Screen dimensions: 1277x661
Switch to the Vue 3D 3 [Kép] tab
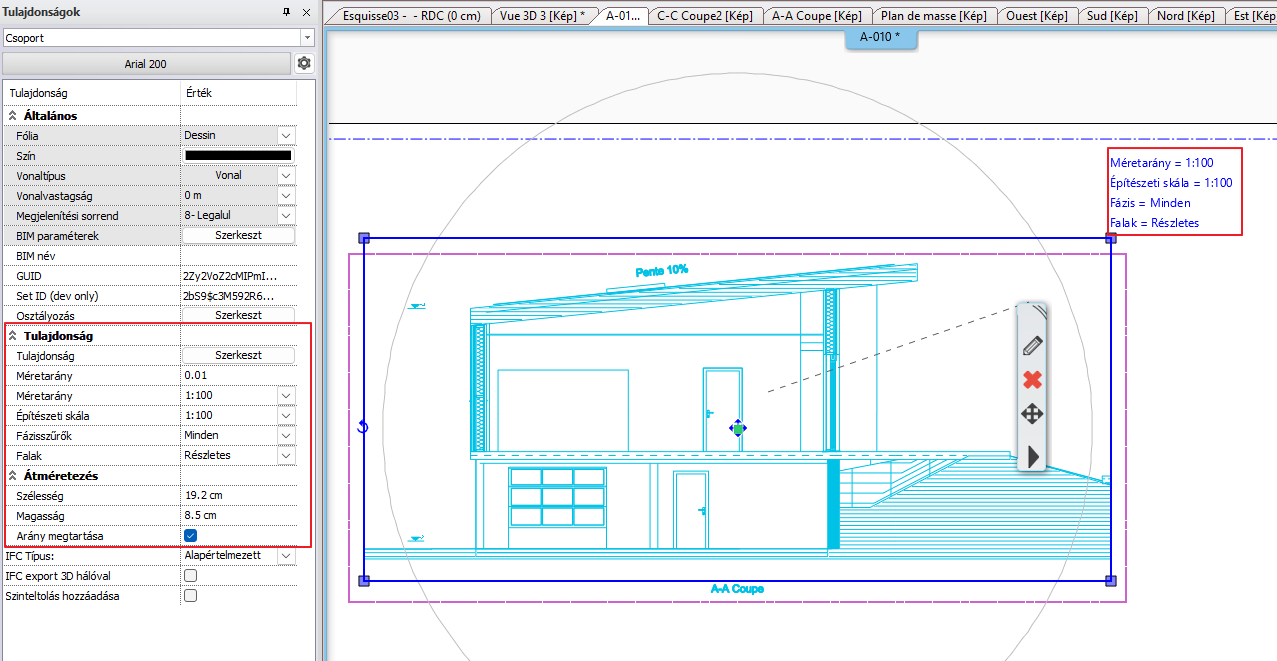tap(543, 16)
